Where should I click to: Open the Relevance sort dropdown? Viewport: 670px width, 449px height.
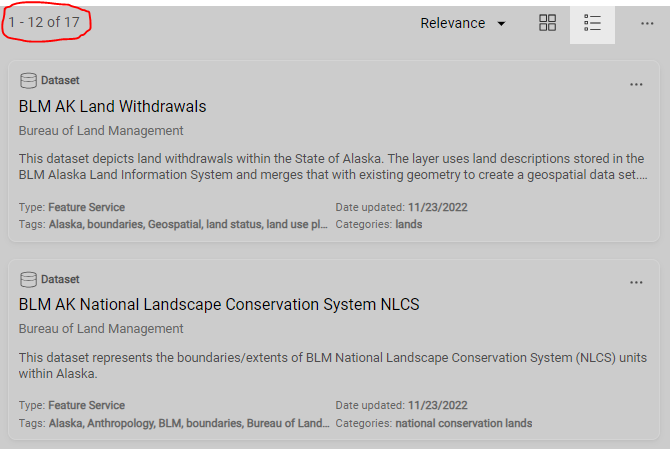463,23
